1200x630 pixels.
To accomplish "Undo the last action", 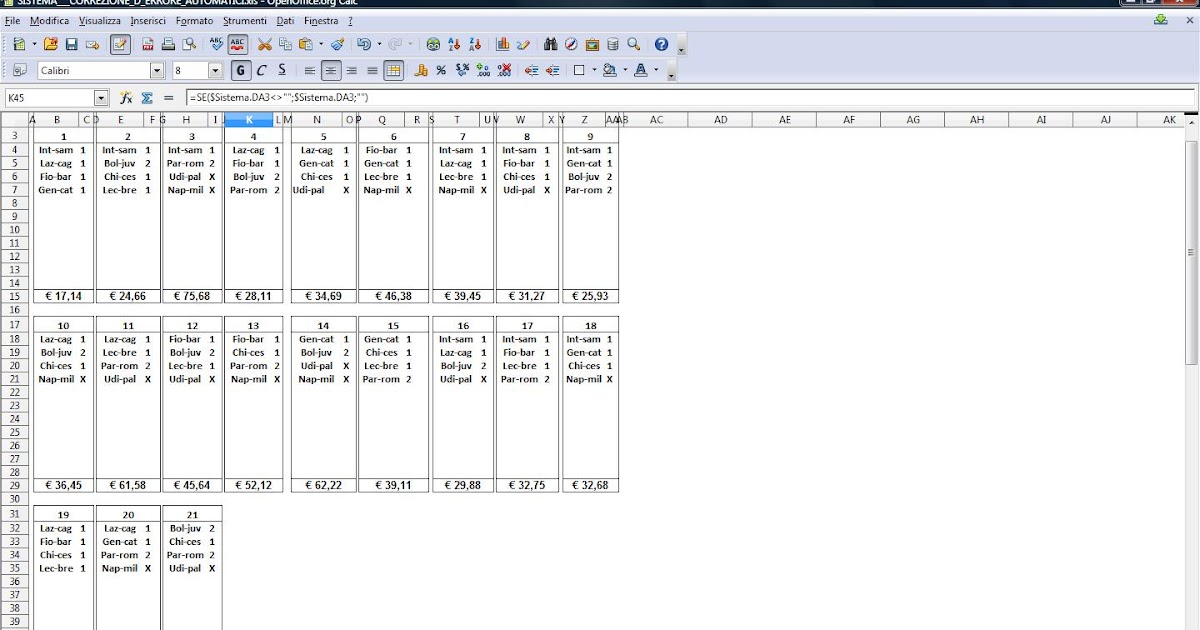I will (364, 44).
